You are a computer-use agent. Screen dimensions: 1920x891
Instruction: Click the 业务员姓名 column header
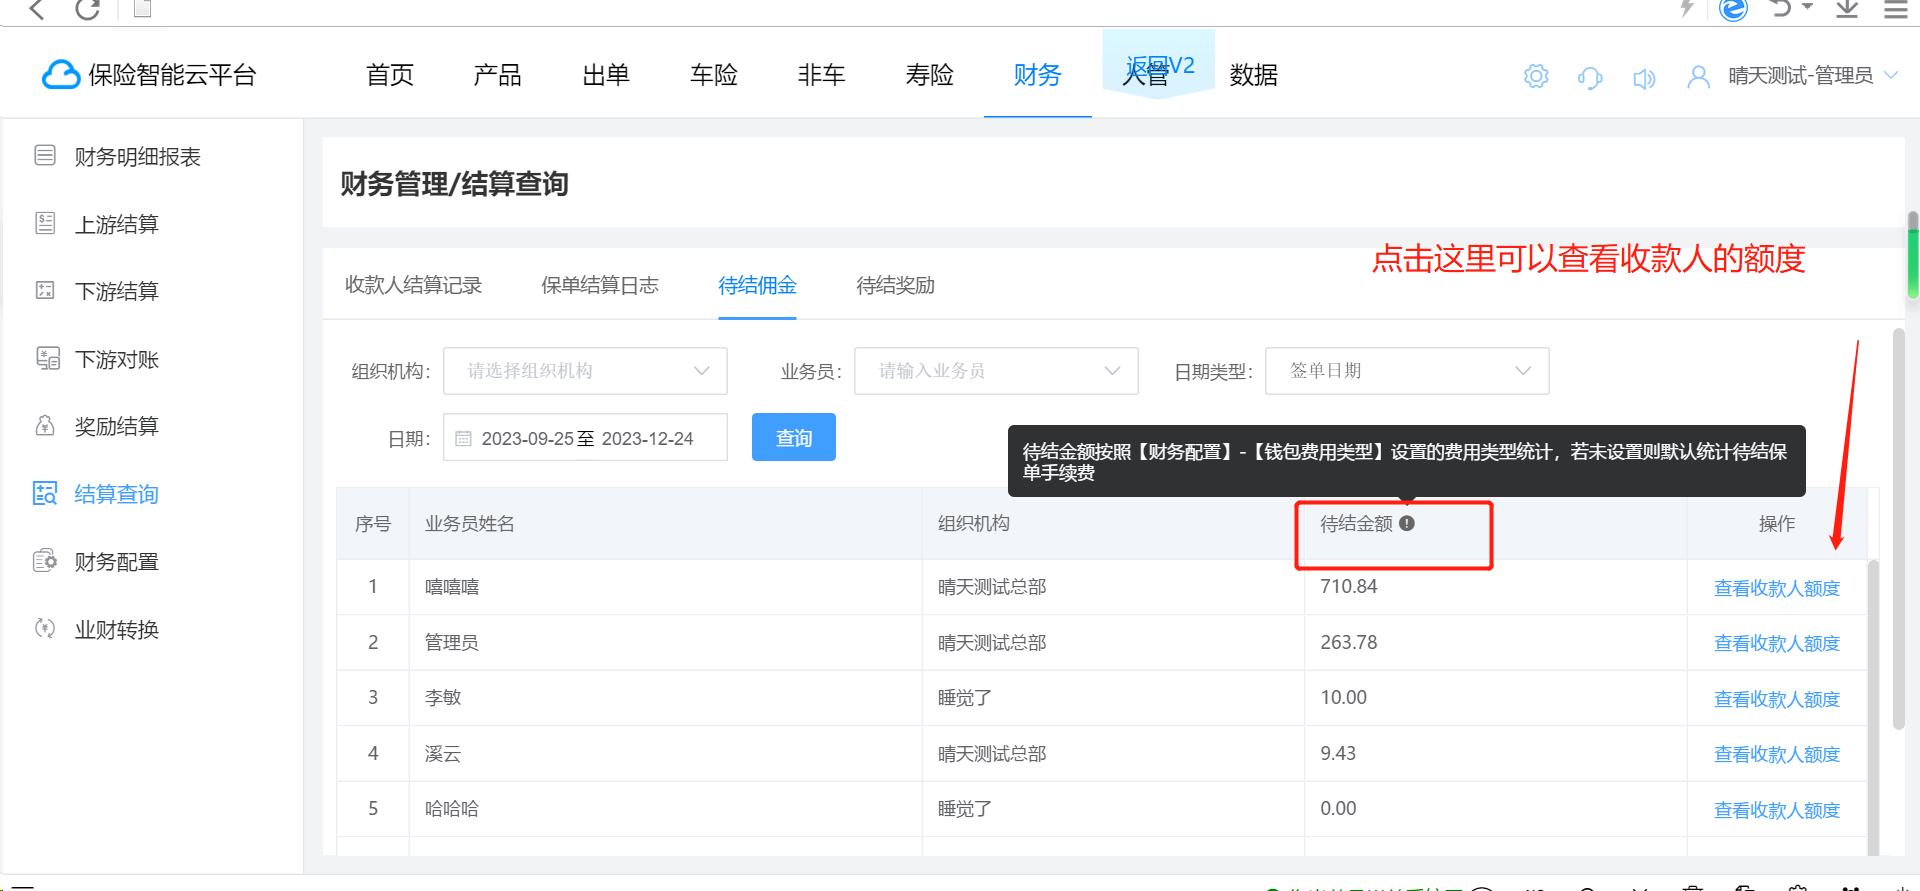point(470,523)
